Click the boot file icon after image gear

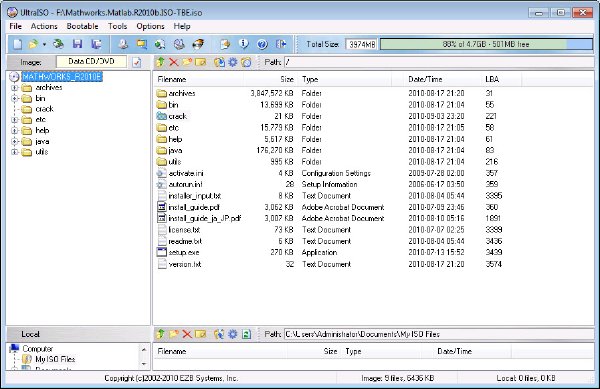[246, 62]
